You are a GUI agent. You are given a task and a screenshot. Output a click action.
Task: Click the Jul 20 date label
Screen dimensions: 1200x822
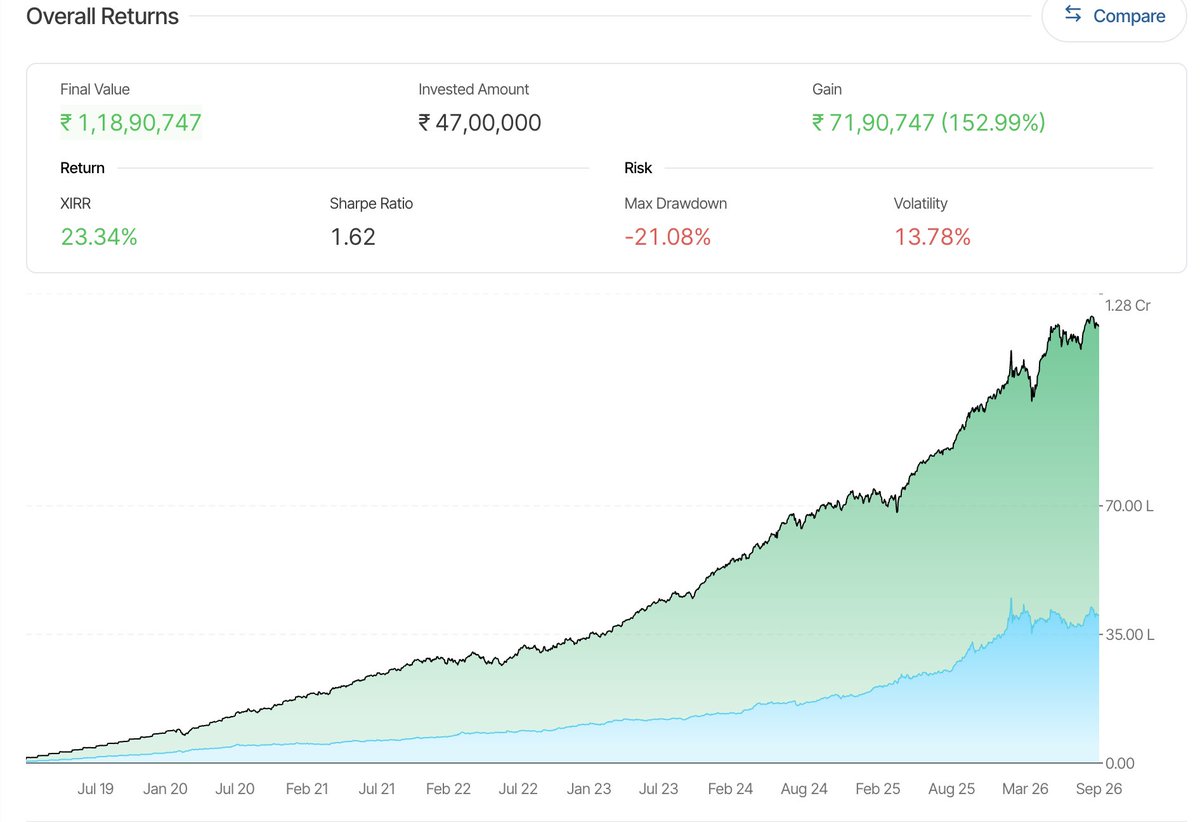(x=234, y=789)
